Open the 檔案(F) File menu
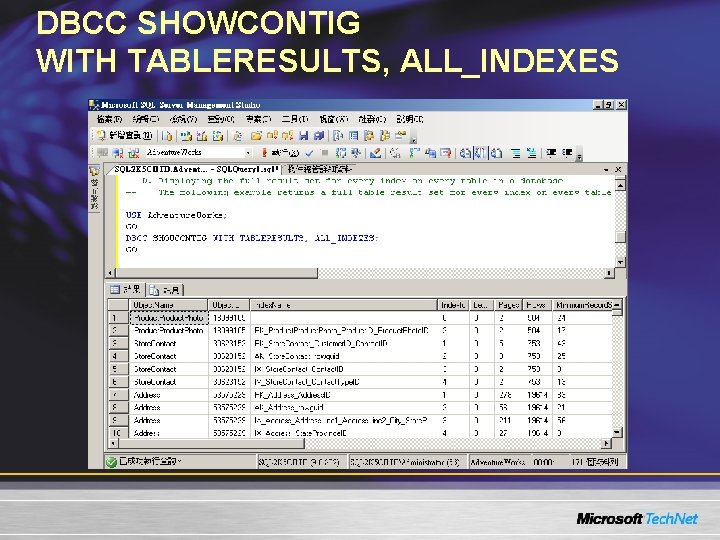The height and width of the screenshot is (540, 720). pyautogui.click(x=109, y=119)
